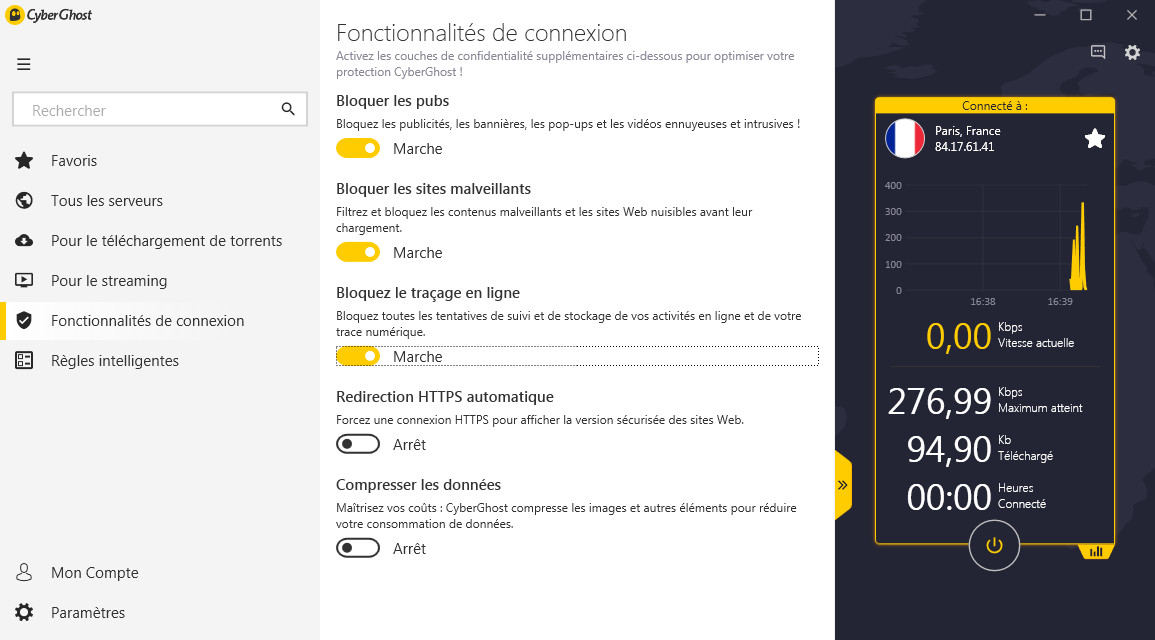Open Tous les serveurs list
The image size is (1155, 640).
[x=161, y=200]
